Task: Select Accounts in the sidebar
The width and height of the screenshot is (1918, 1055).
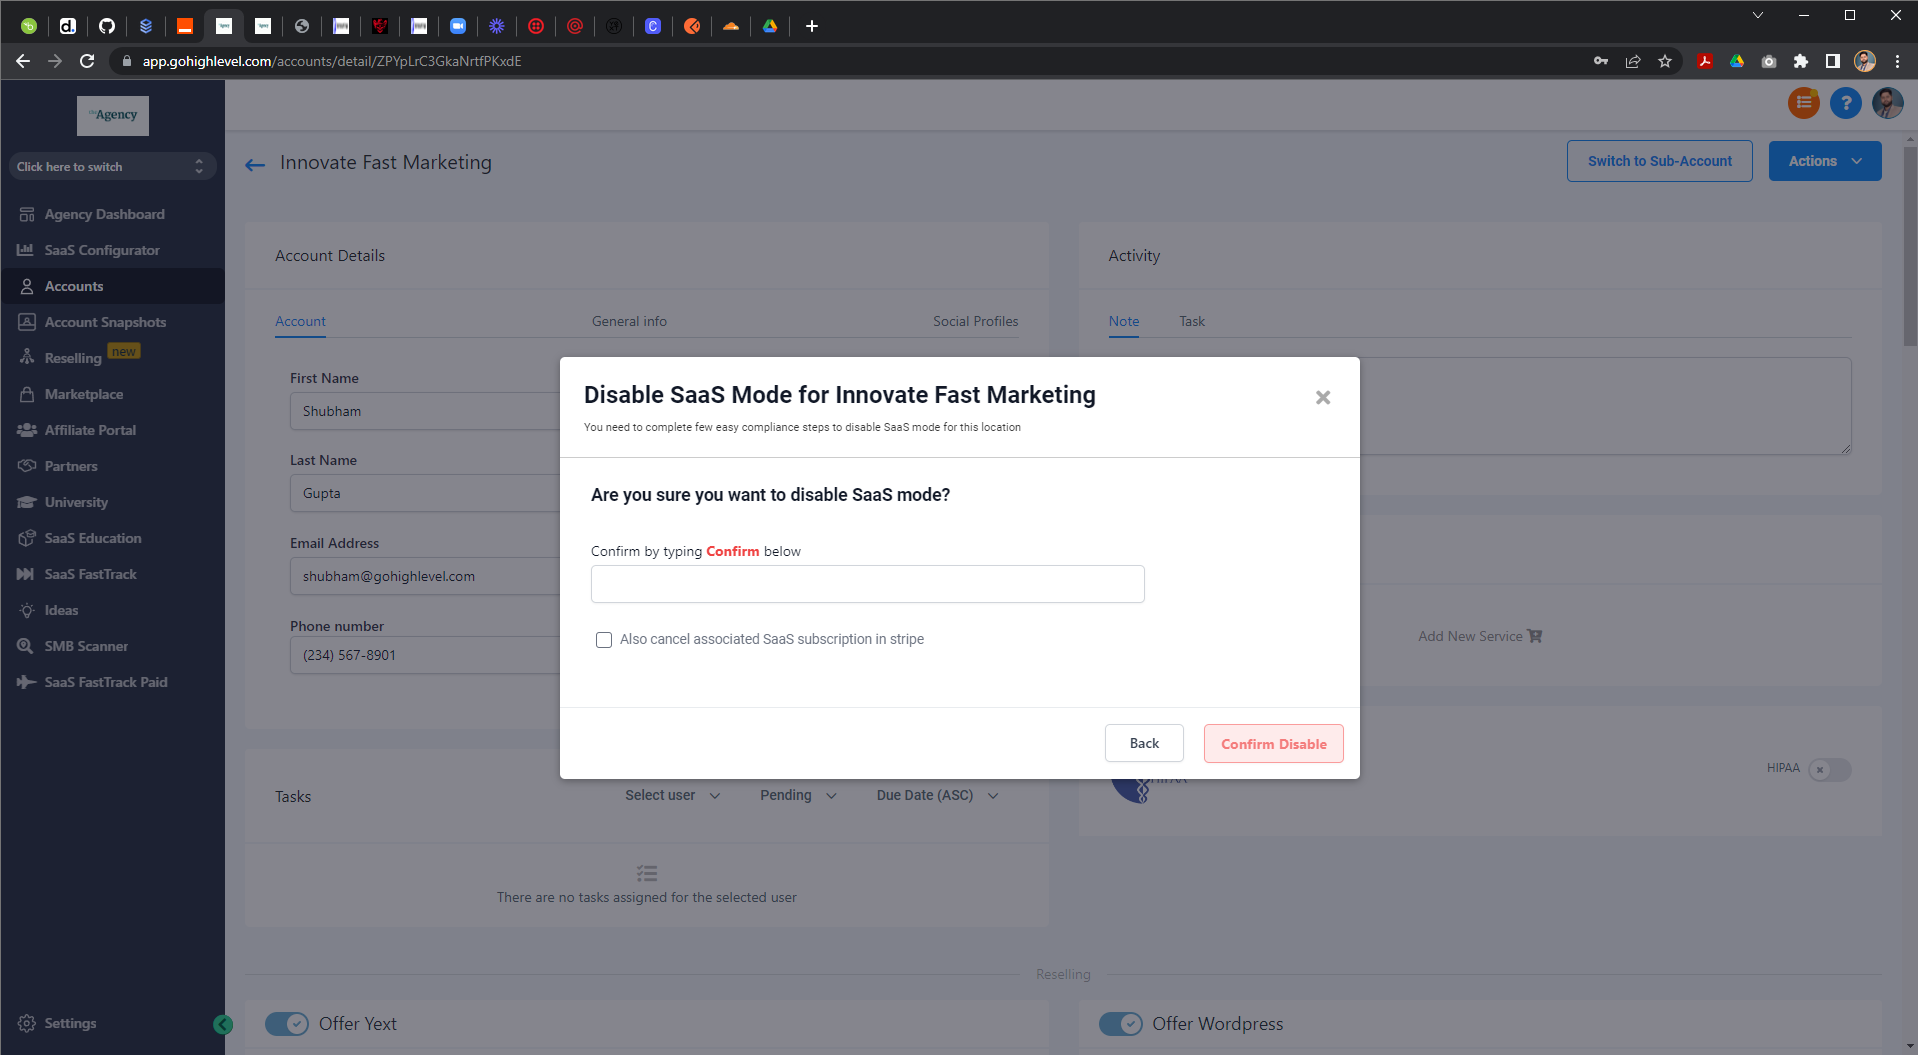Action: [x=112, y=286]
